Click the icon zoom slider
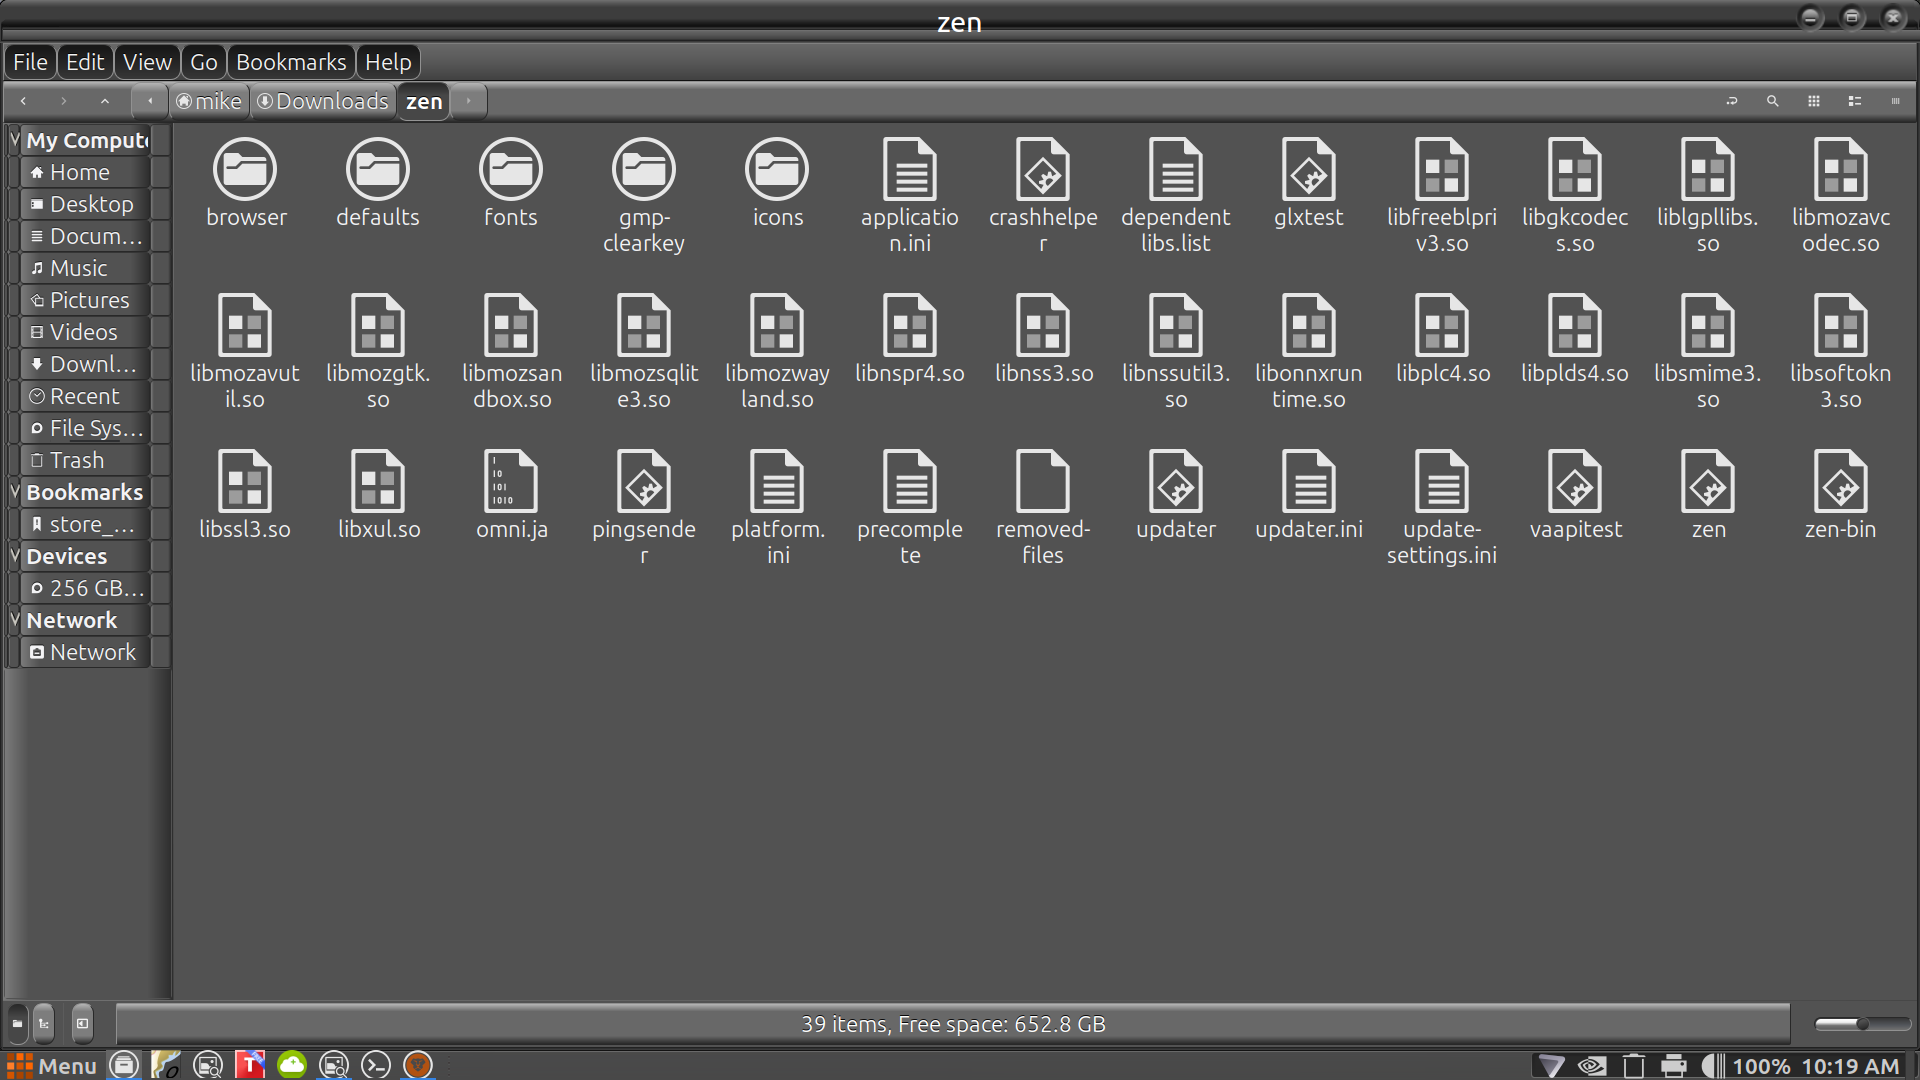This screenshot has height=1080, width=1920. pyautogui.click(x=1861, y=1023)
